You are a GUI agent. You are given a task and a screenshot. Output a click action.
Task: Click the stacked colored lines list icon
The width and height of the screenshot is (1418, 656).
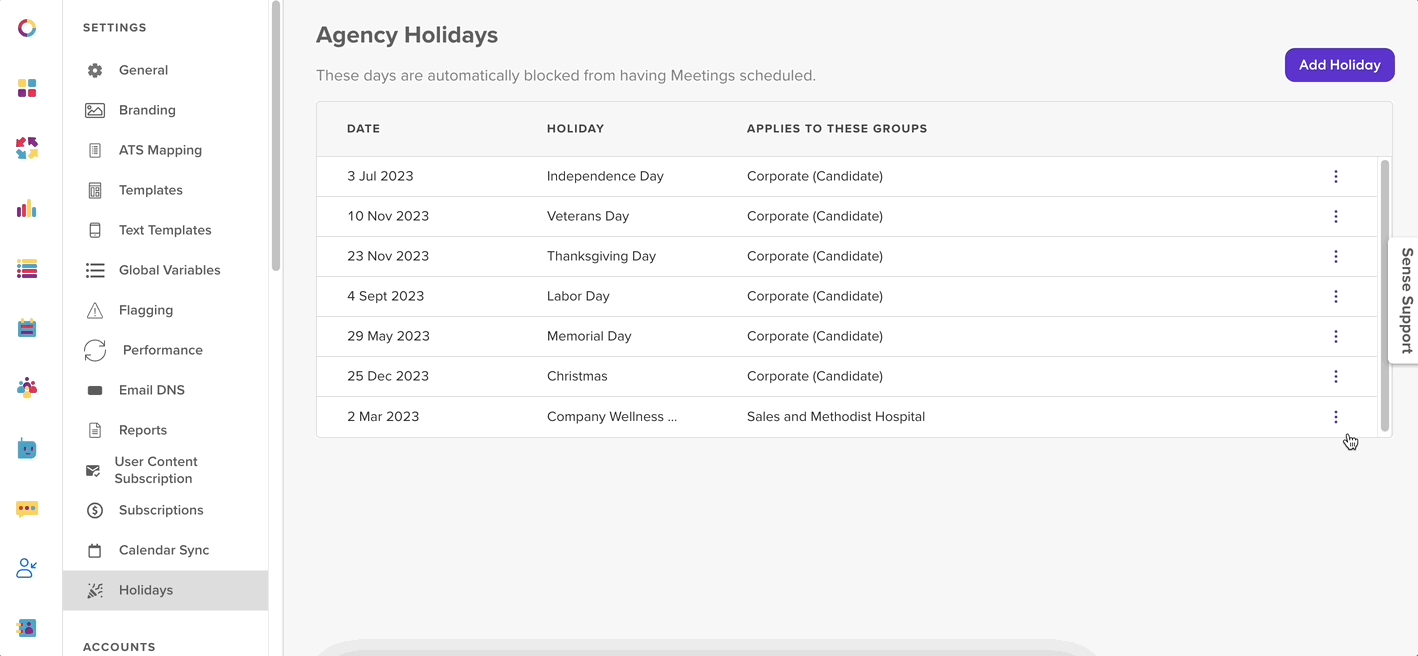(27, 268)
